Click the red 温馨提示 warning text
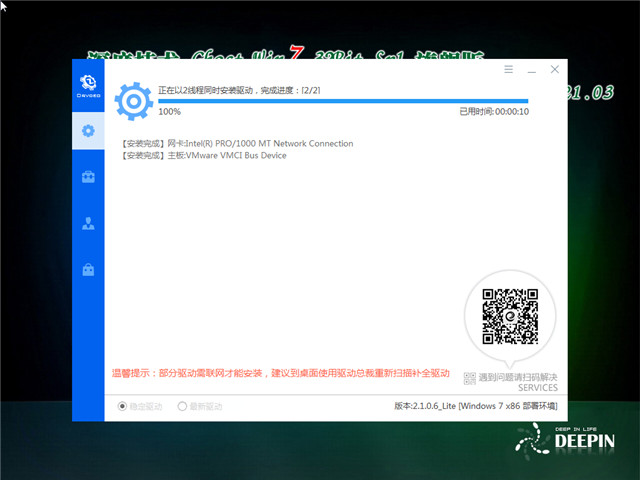The width and height of the screenshot is (640, 480). tap(281, 373)
